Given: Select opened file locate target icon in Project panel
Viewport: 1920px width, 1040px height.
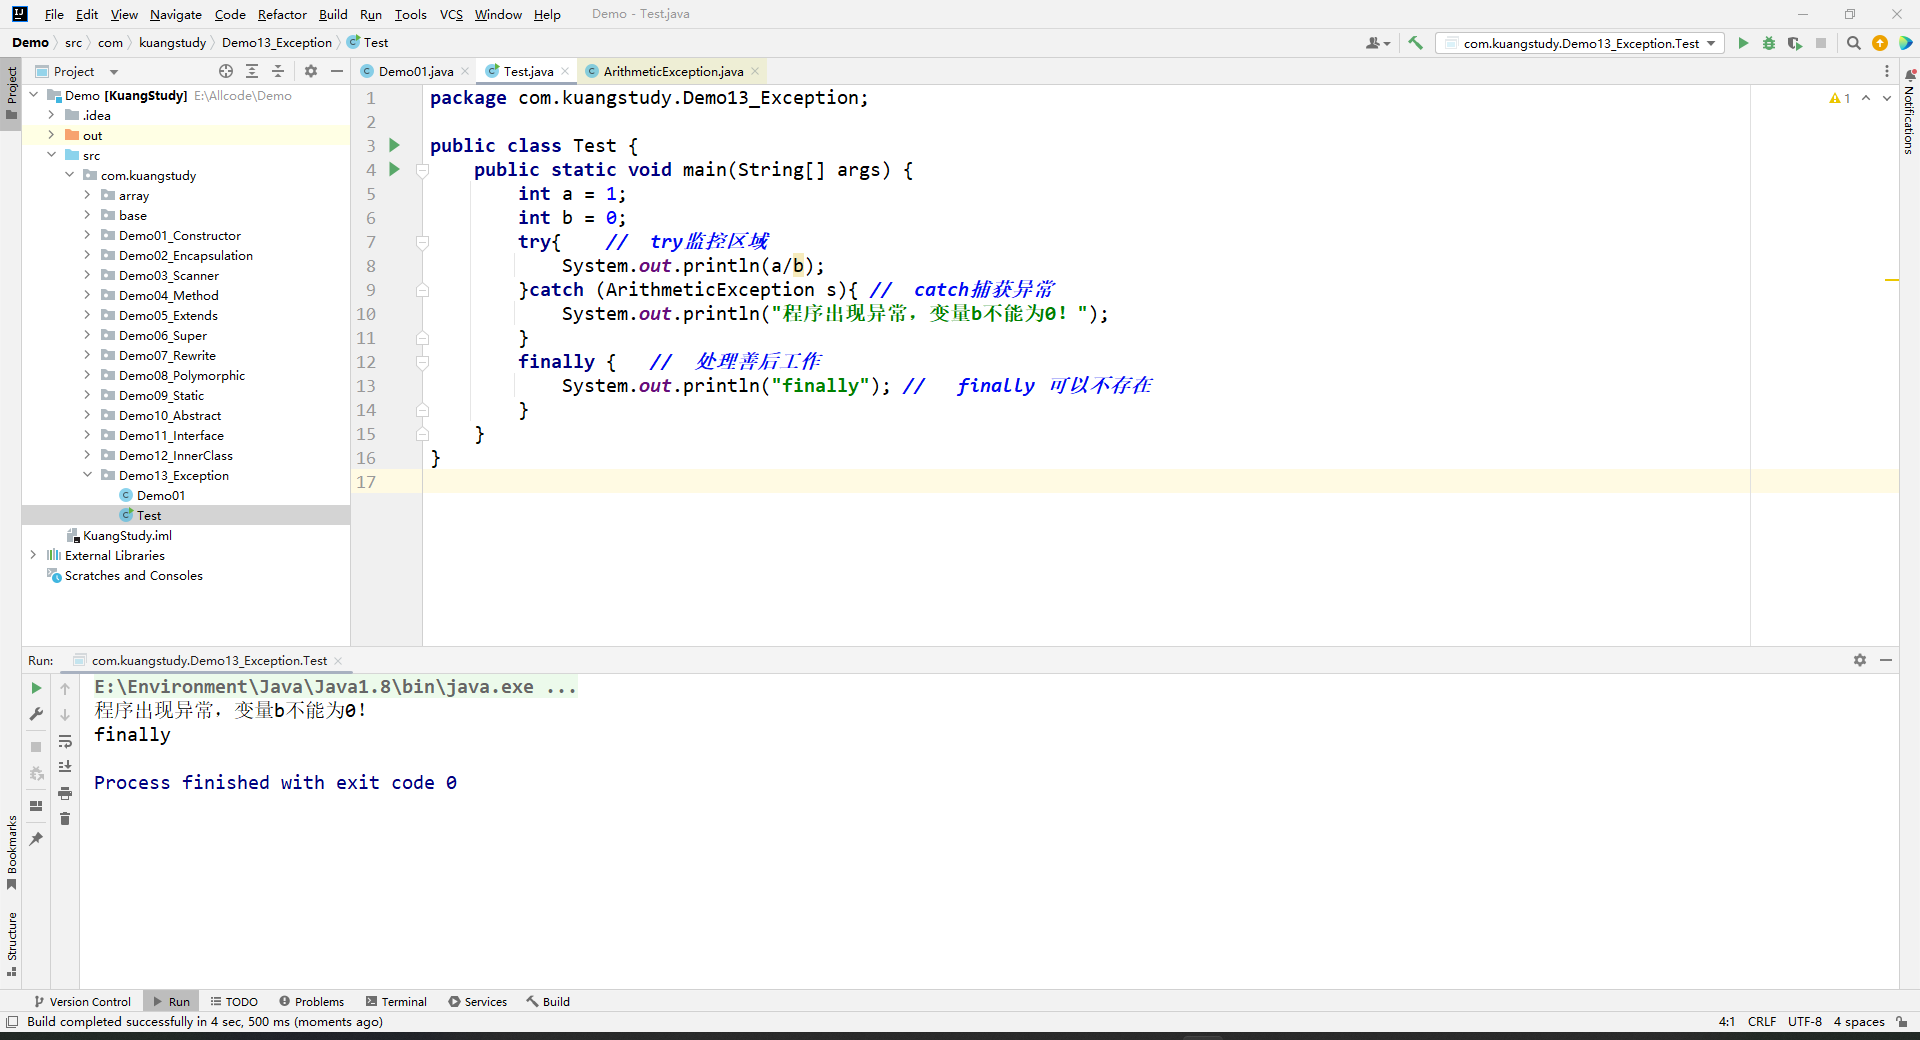Looking at the screenshot, I should click(226, 71).
